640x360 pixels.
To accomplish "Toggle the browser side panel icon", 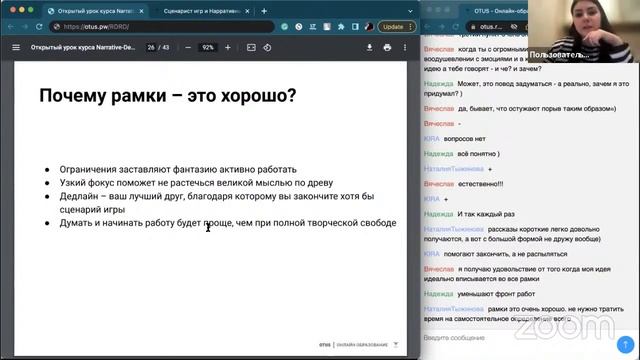I will [x=355, y=27].
